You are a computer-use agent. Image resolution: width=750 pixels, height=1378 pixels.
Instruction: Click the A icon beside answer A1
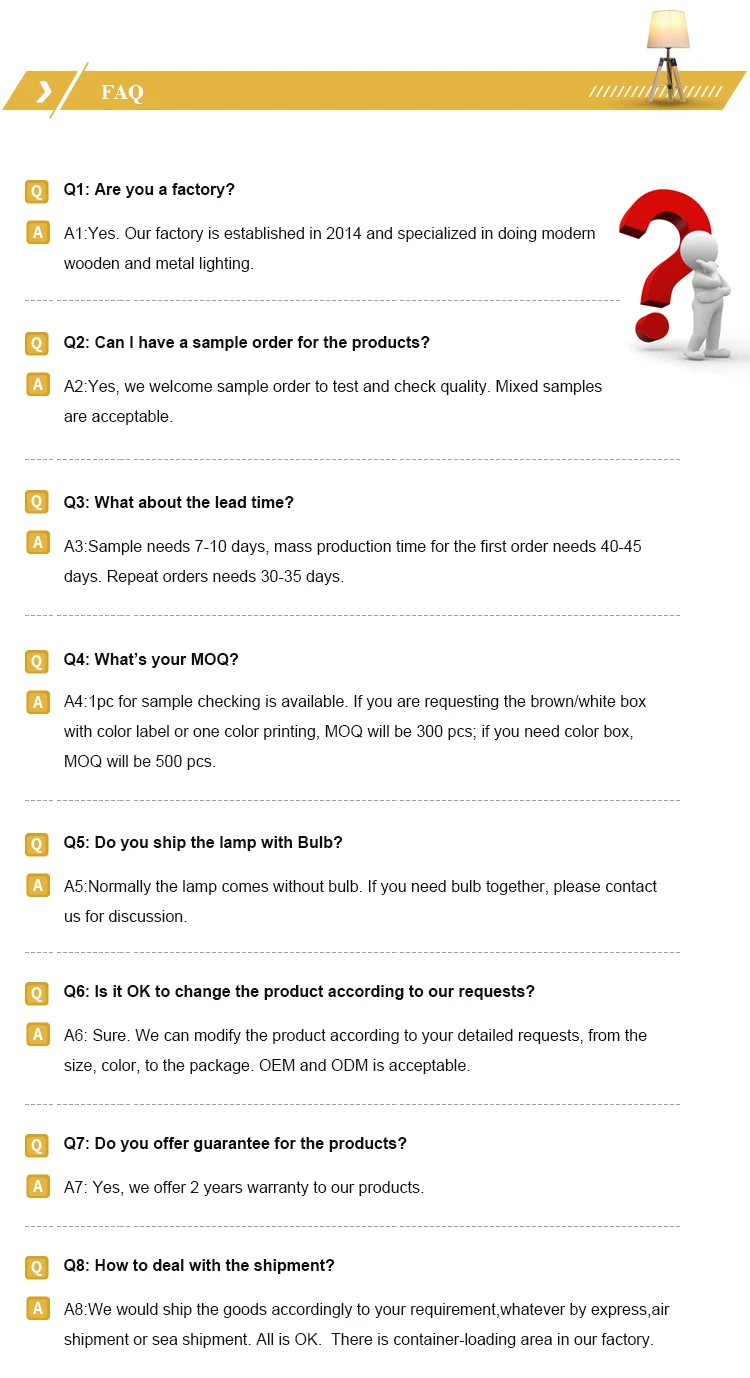37,233
